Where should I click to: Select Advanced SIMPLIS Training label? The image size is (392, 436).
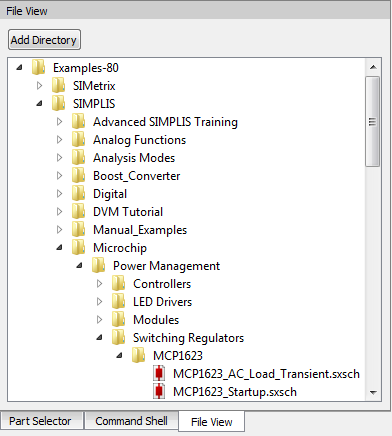point(165,122)
